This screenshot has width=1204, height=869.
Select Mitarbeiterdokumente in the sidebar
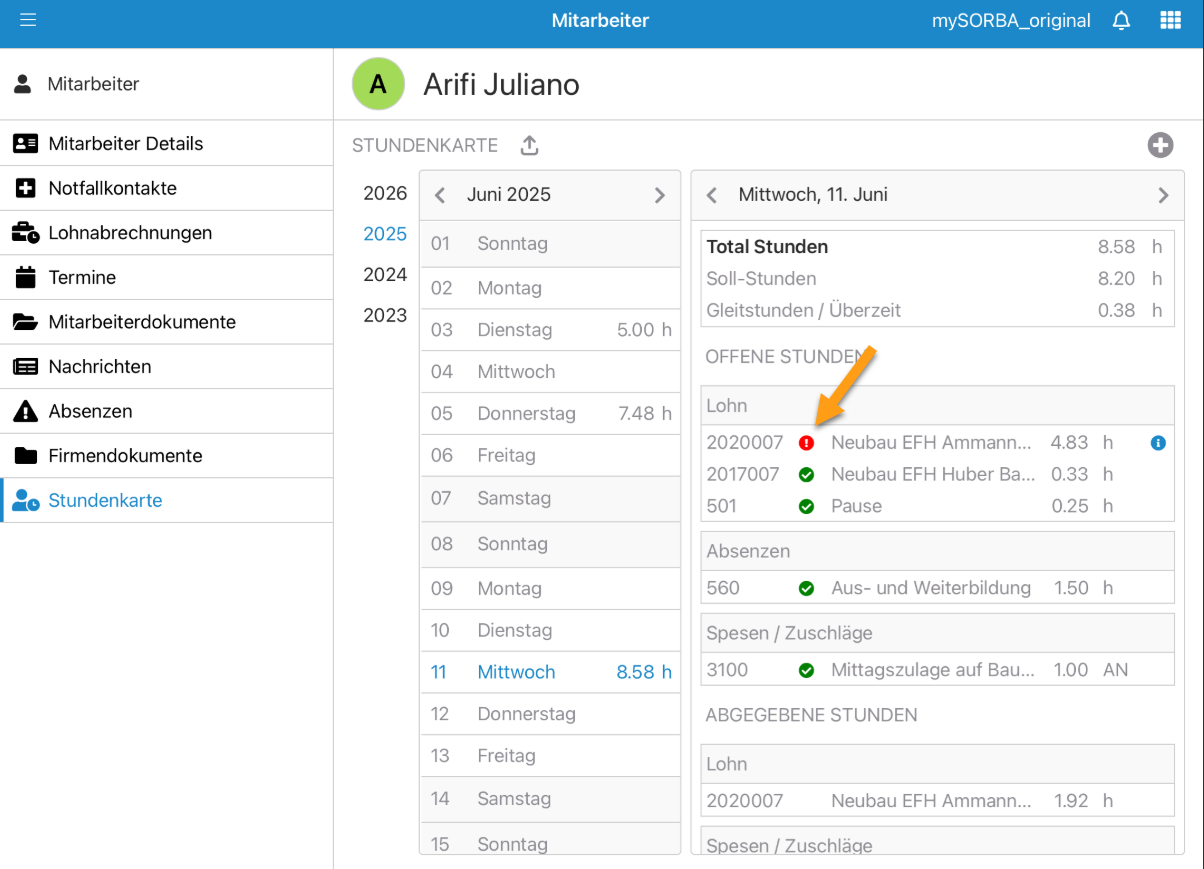(142, 322)
